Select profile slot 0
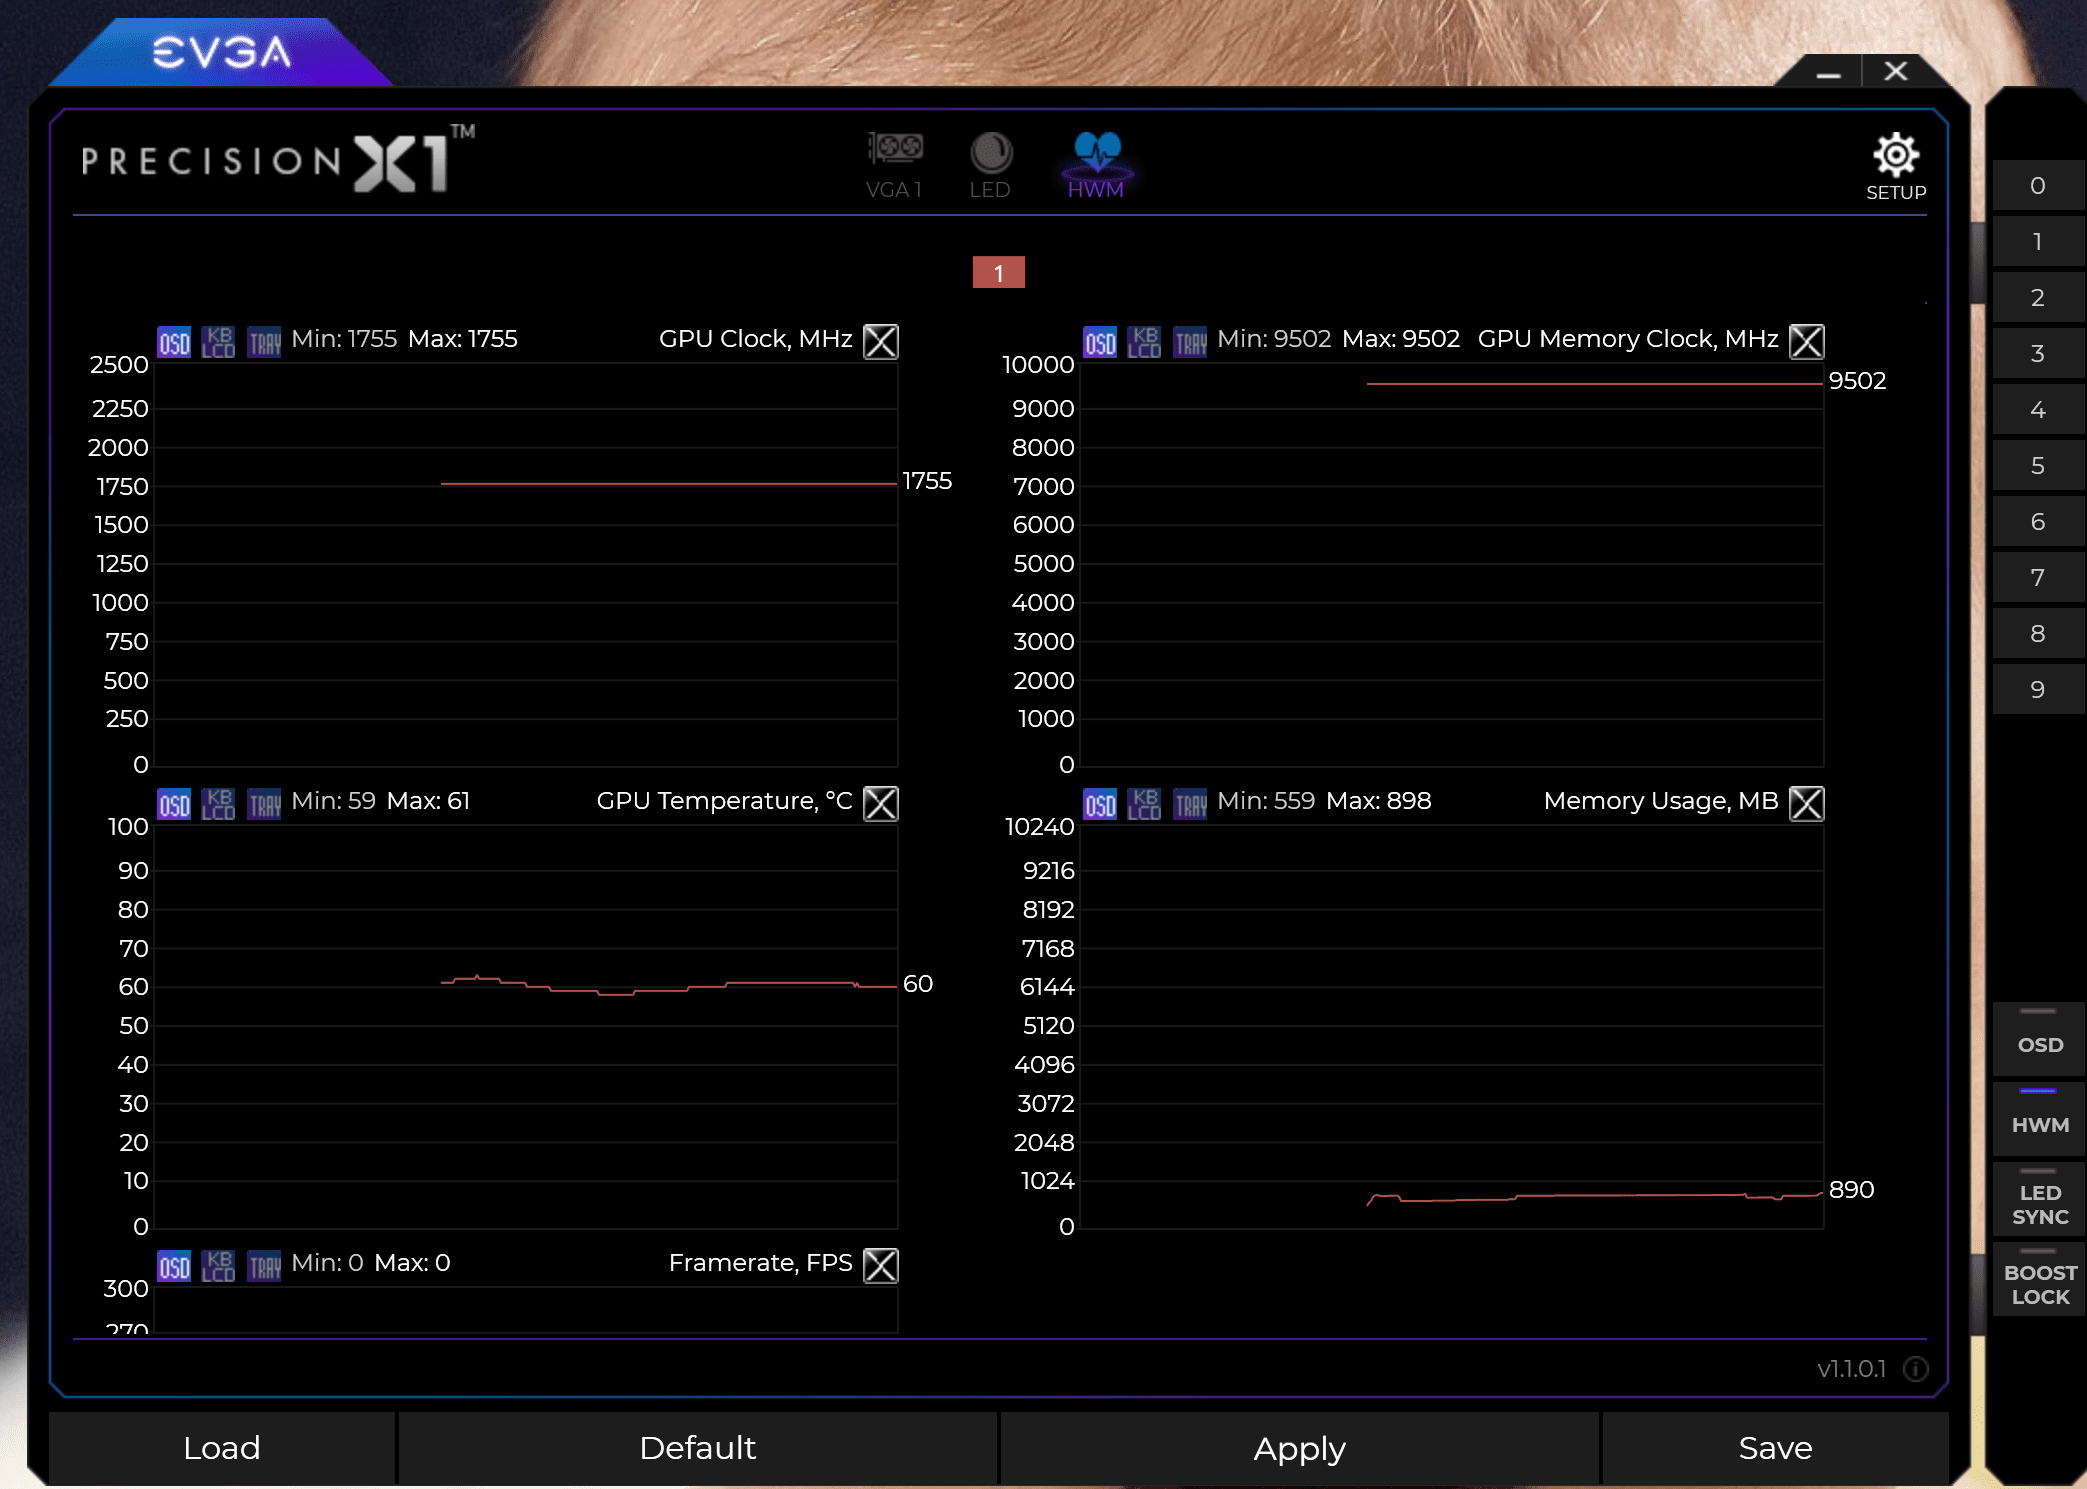The image size is (2087, 1489). click(x=2037, y=186)
